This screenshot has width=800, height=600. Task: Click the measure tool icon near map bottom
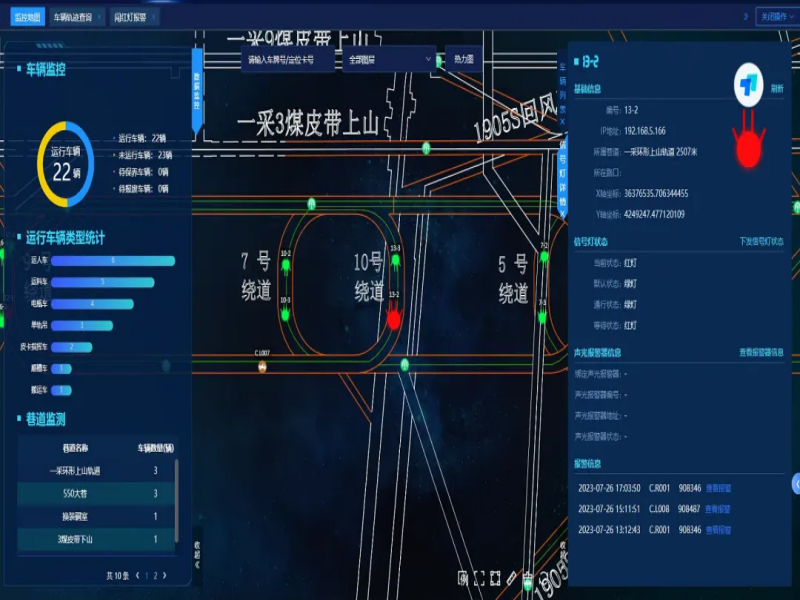pyautogui.click(x=511, y=577)
